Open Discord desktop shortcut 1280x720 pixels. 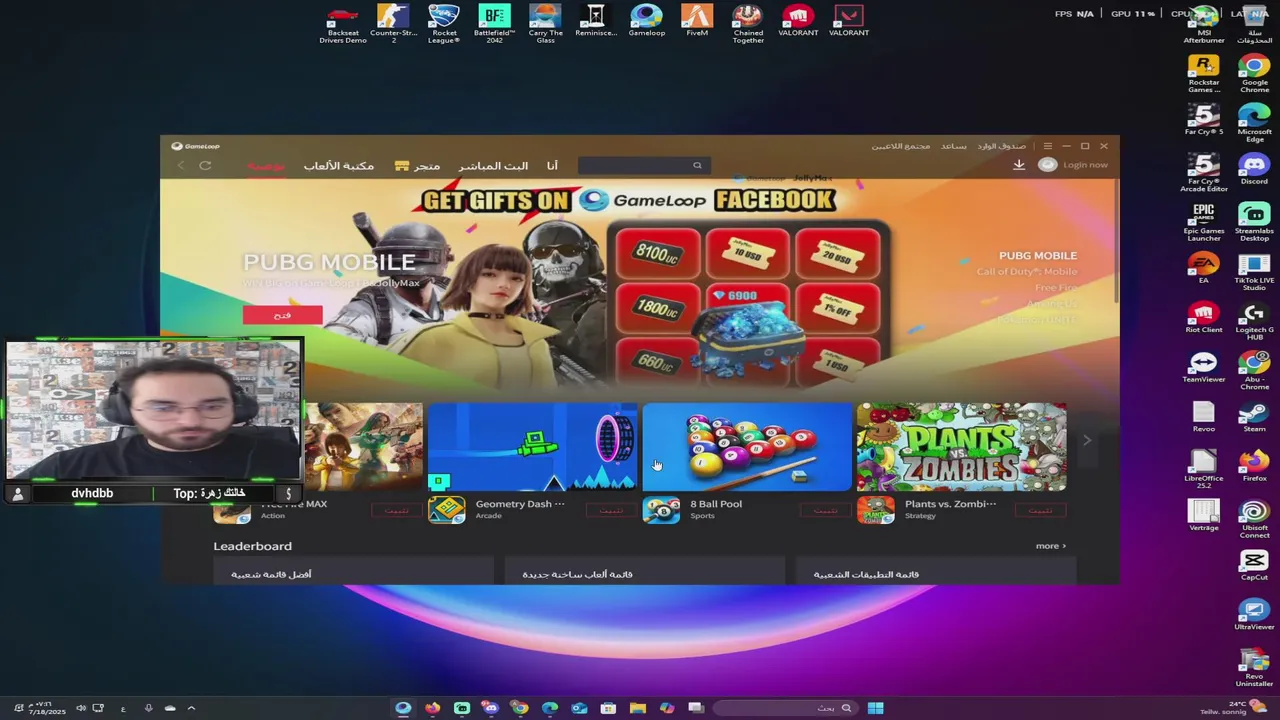pyautogui.click(x=1254, y=169)
